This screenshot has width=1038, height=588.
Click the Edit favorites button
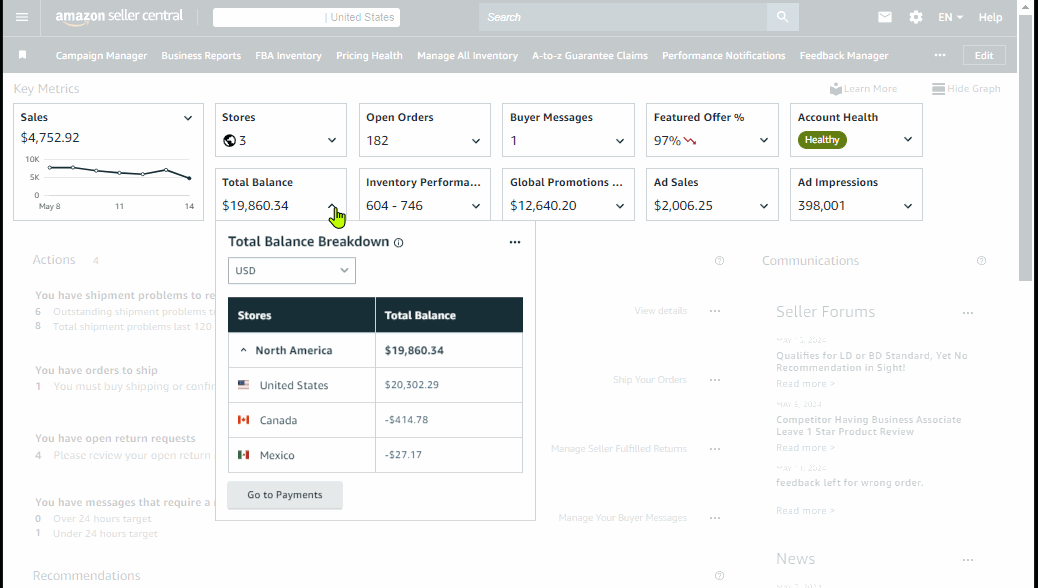coord(984,56)
